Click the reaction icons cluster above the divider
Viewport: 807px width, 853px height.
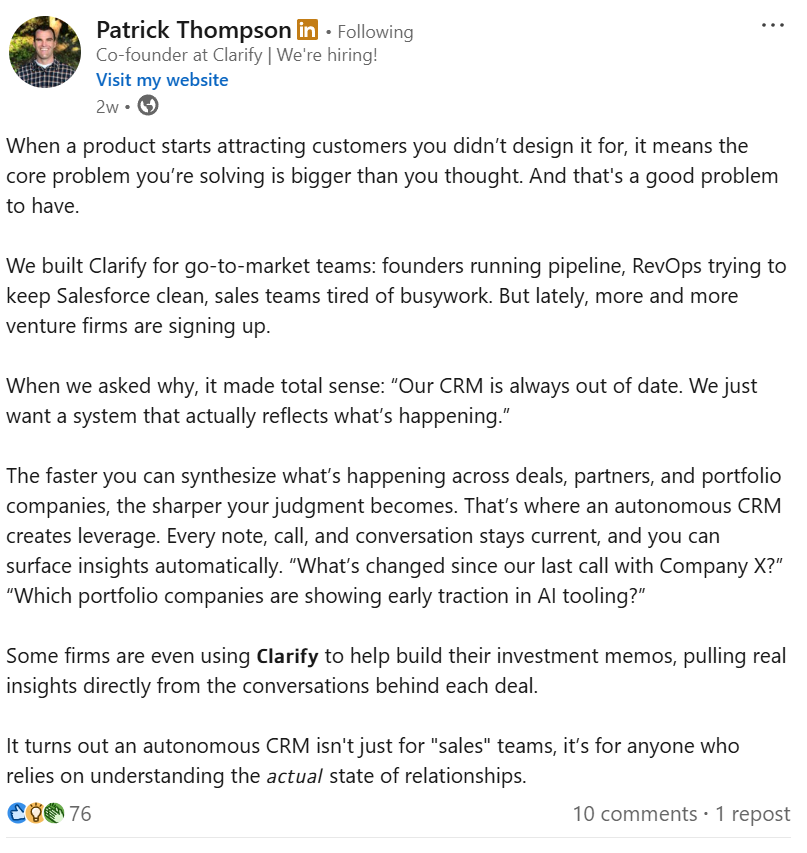[x=35, y=812]
